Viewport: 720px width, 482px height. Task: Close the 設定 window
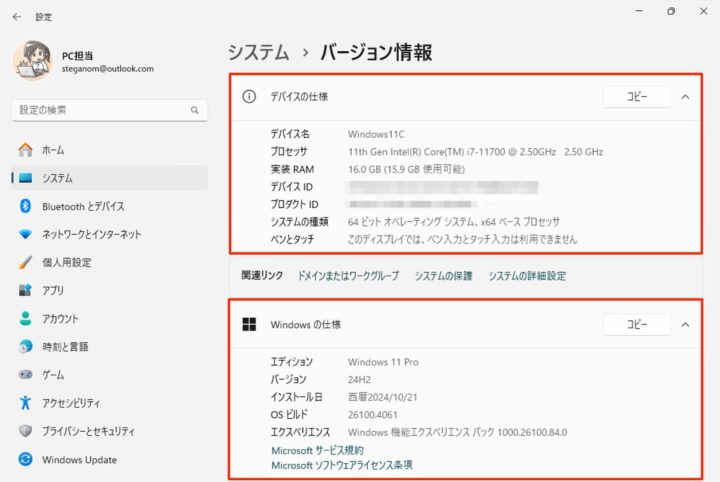click(x=703, y=11)
